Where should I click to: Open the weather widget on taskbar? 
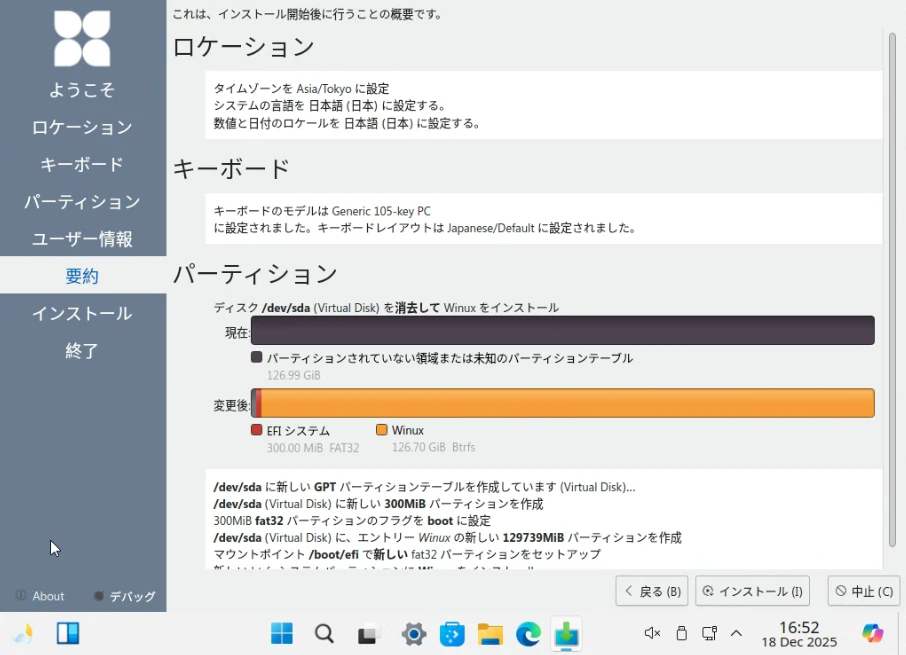click(x=23, y=634)
